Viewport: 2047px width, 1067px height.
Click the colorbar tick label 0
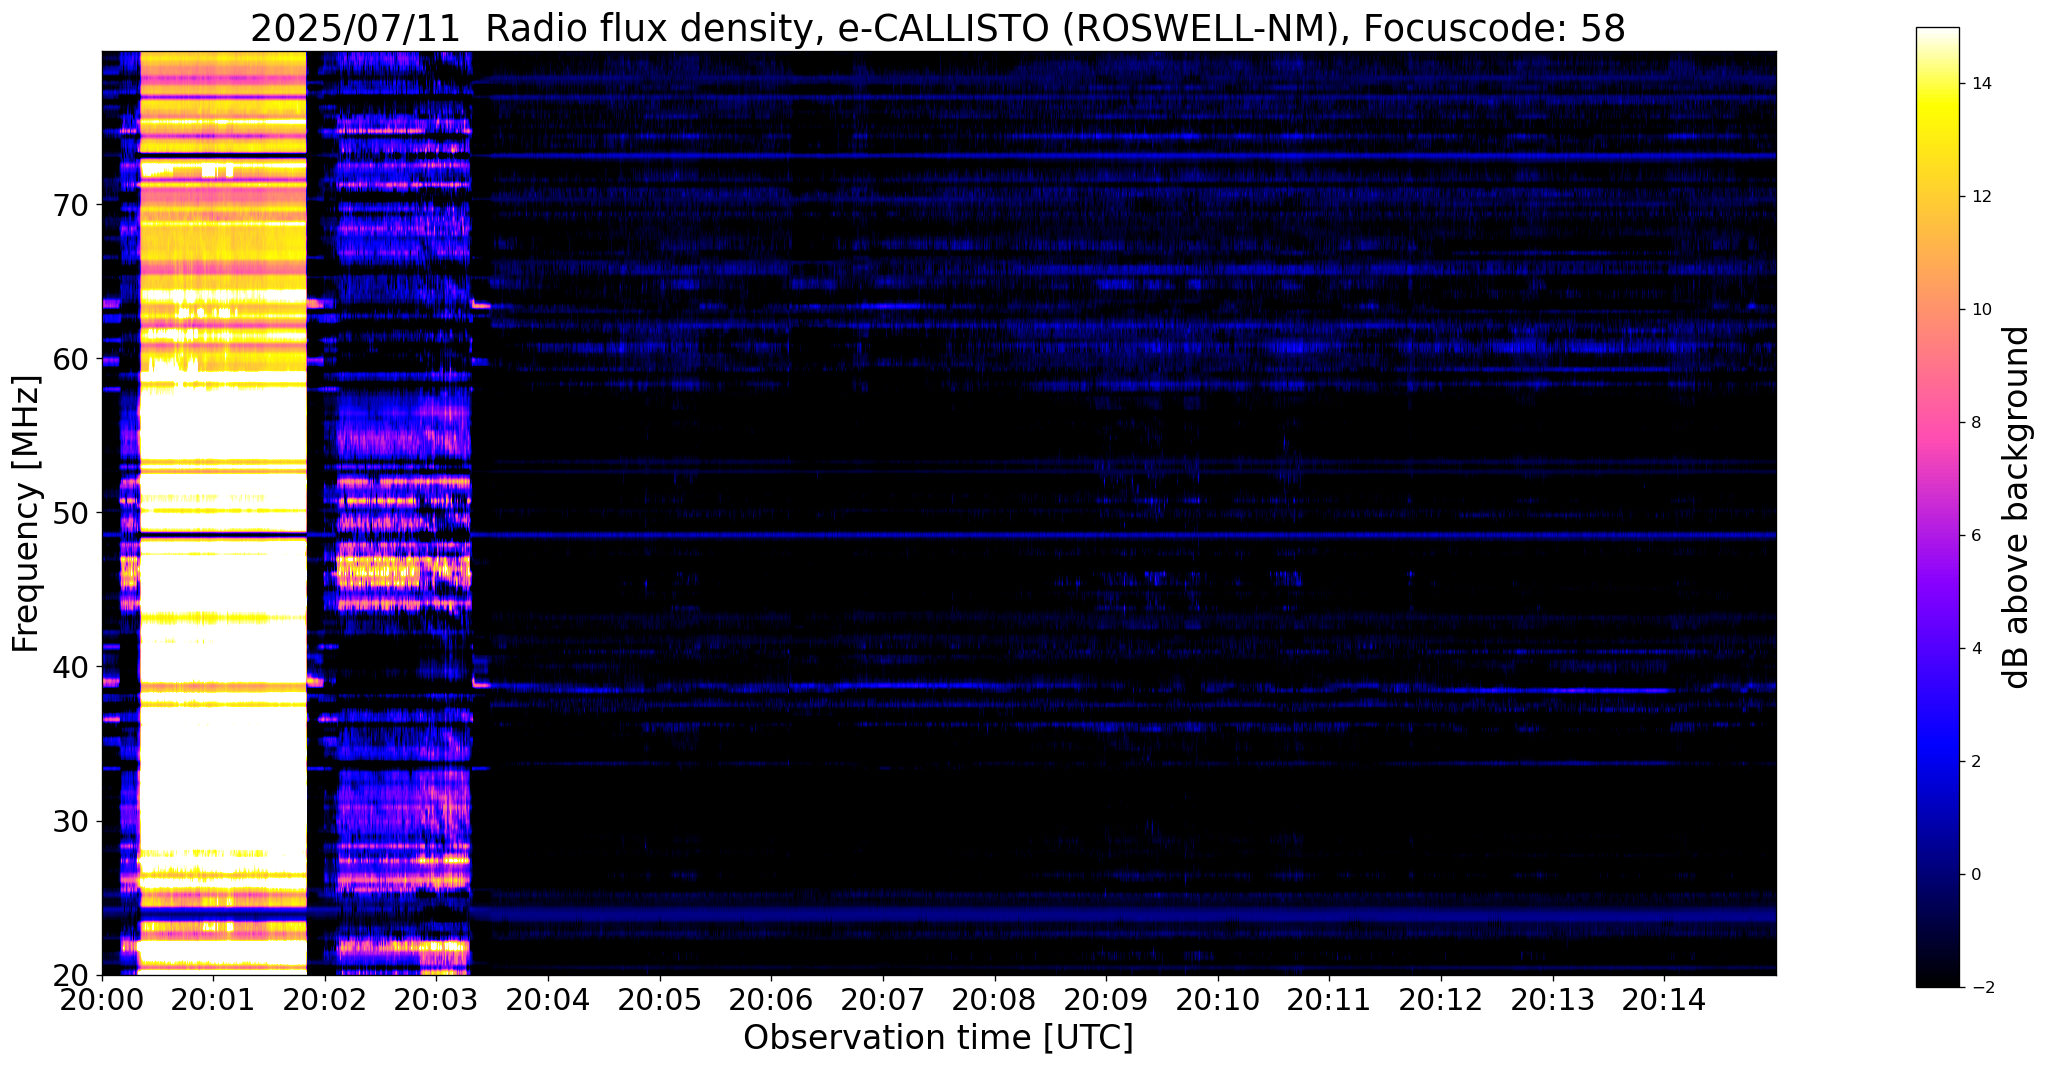click(1975, 875)
